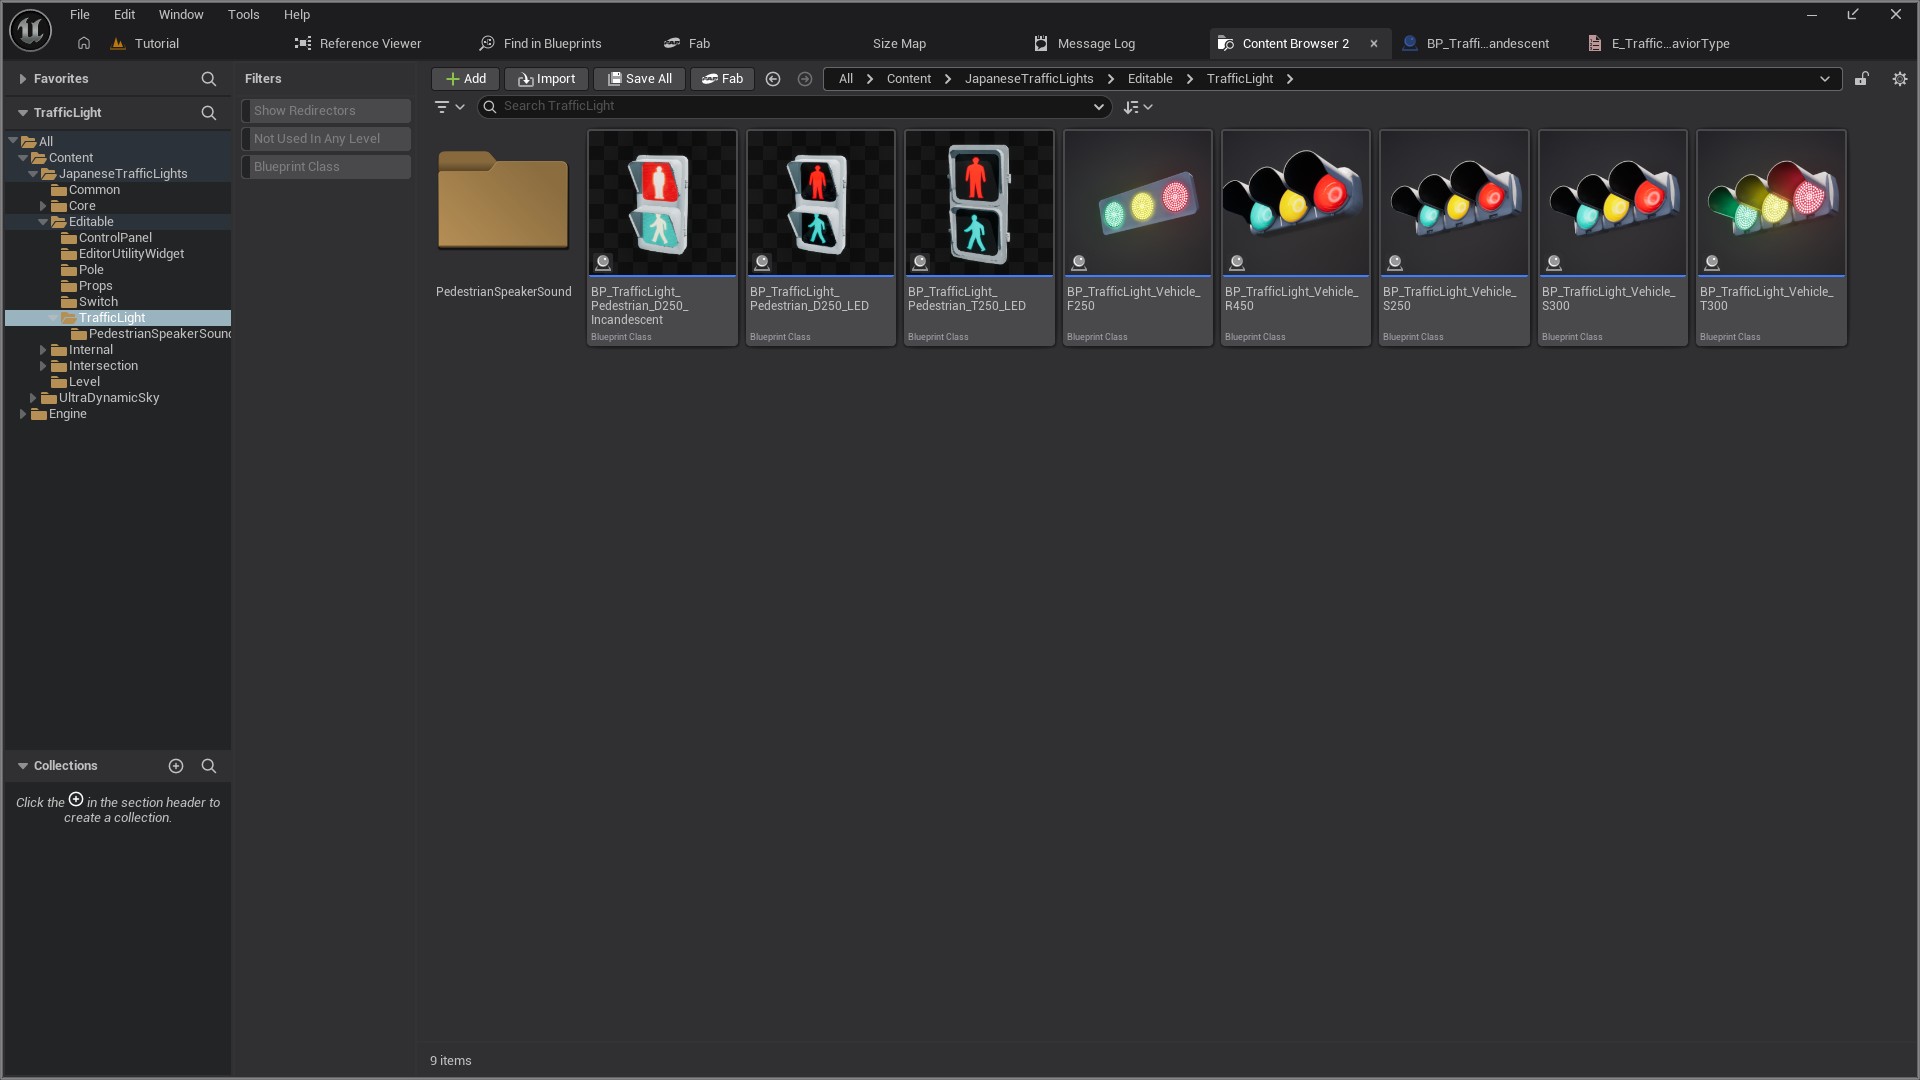This screenshot has width=1920, height=1080.
Task: Add a new collection with plus icon
Action: pyautogui.click(x=176, y=766)
